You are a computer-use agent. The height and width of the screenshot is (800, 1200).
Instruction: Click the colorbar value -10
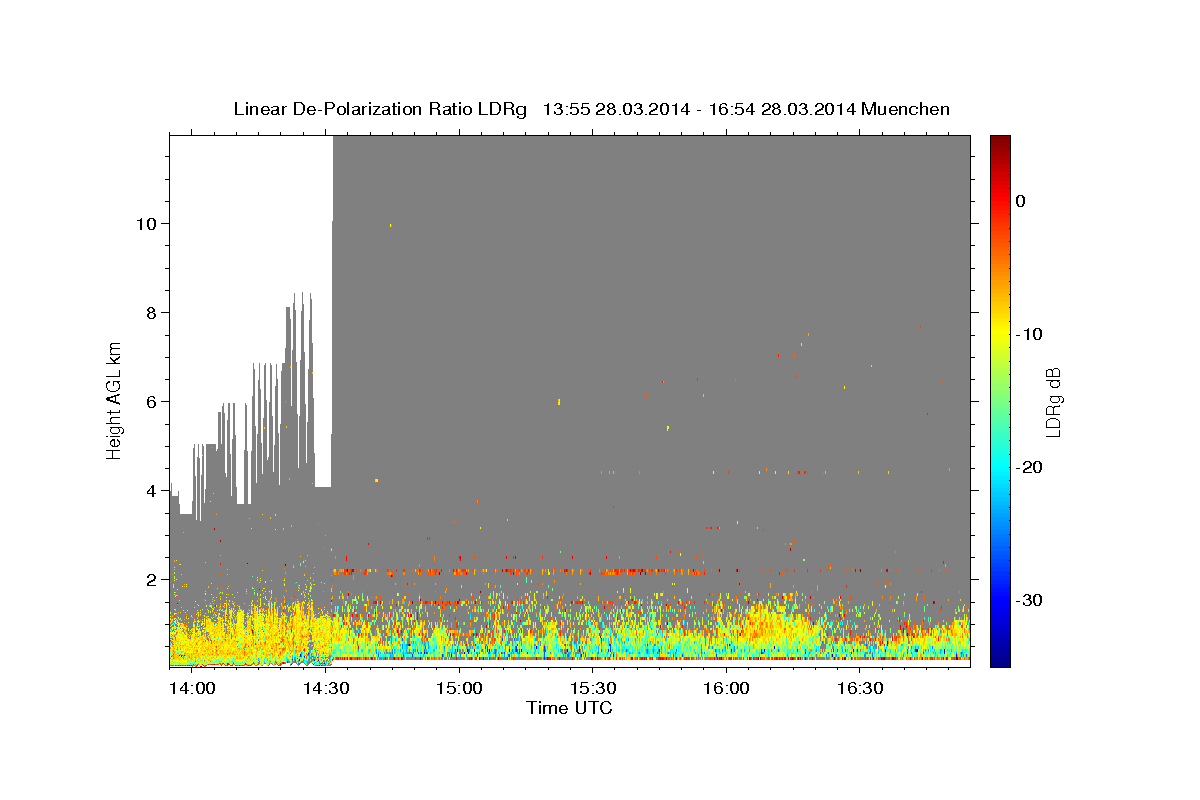pos(1030,334)
